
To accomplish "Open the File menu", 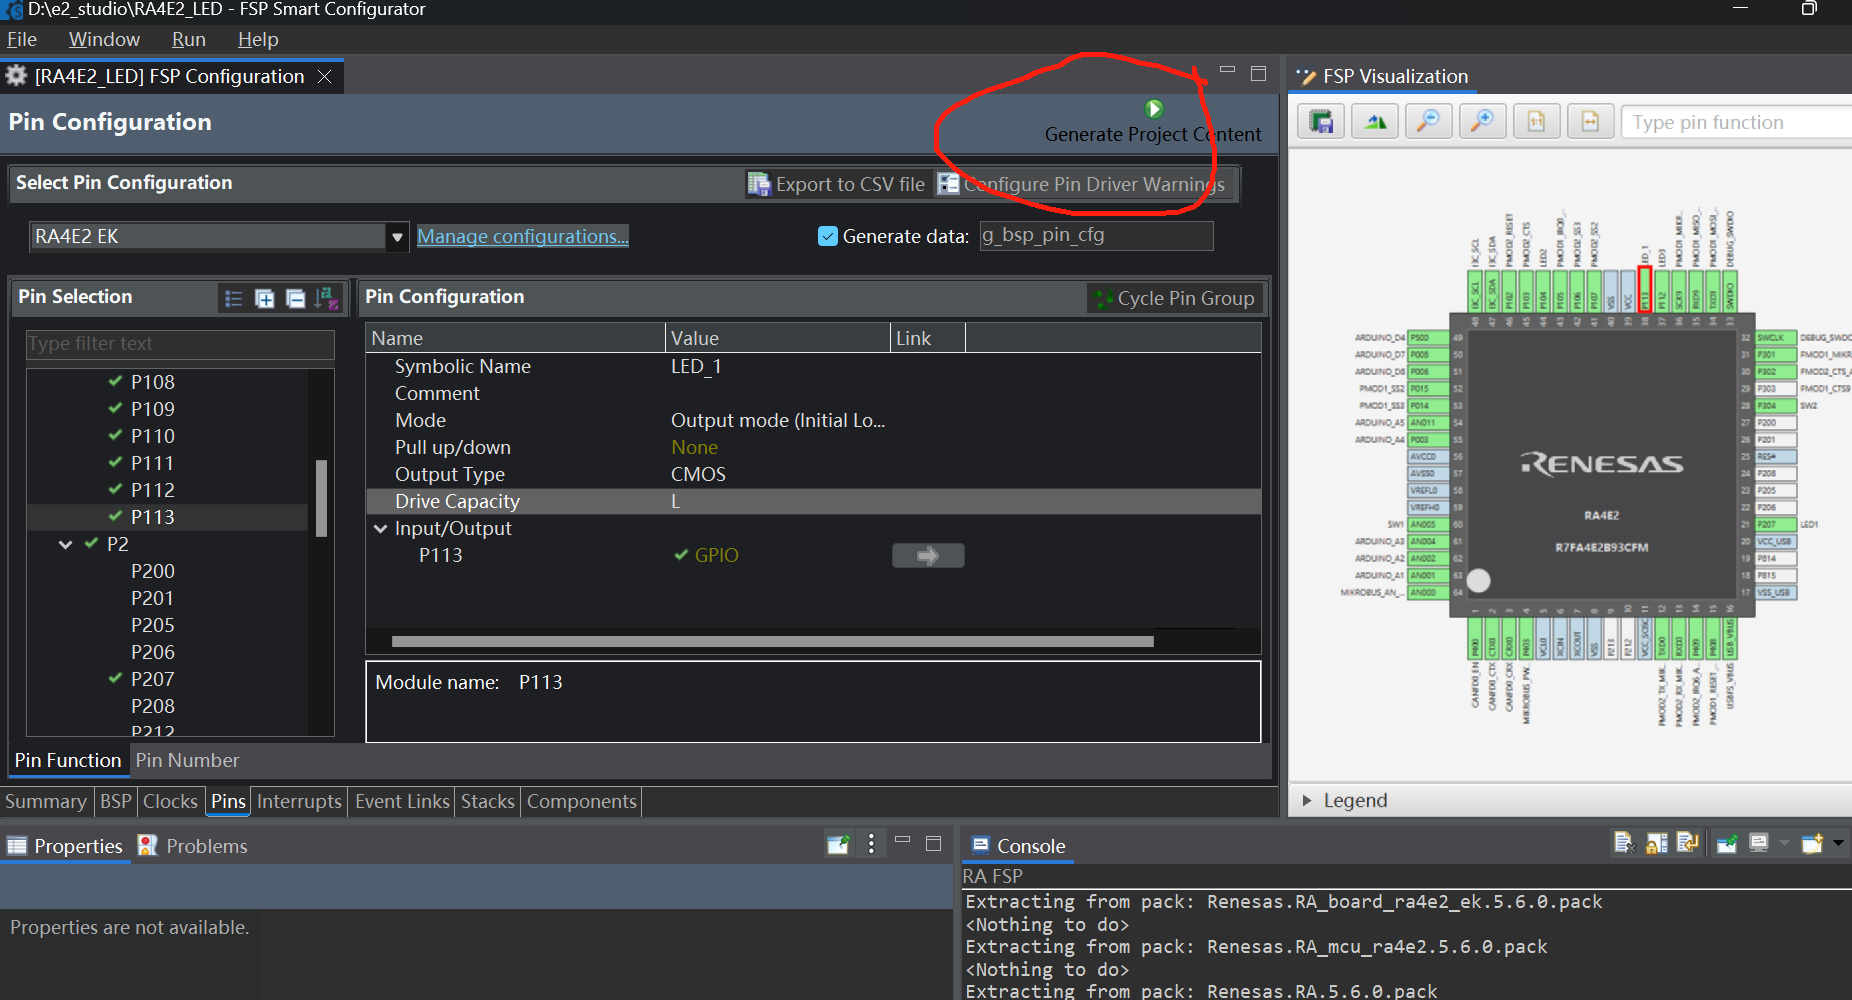I will pyautogui.click(x=22, y=40).
